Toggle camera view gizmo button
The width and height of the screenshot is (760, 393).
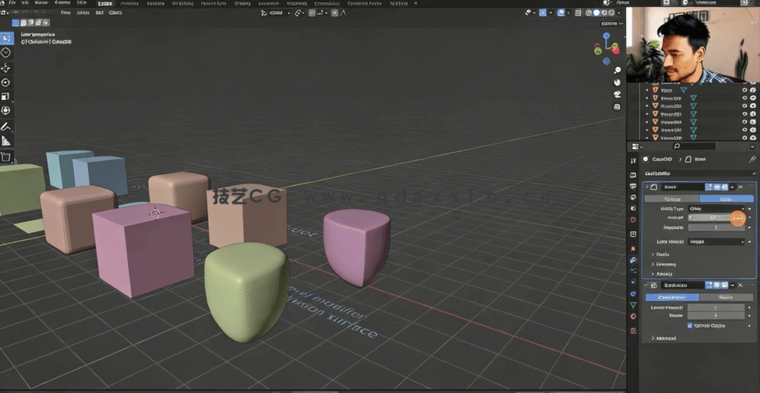(617, 94)
